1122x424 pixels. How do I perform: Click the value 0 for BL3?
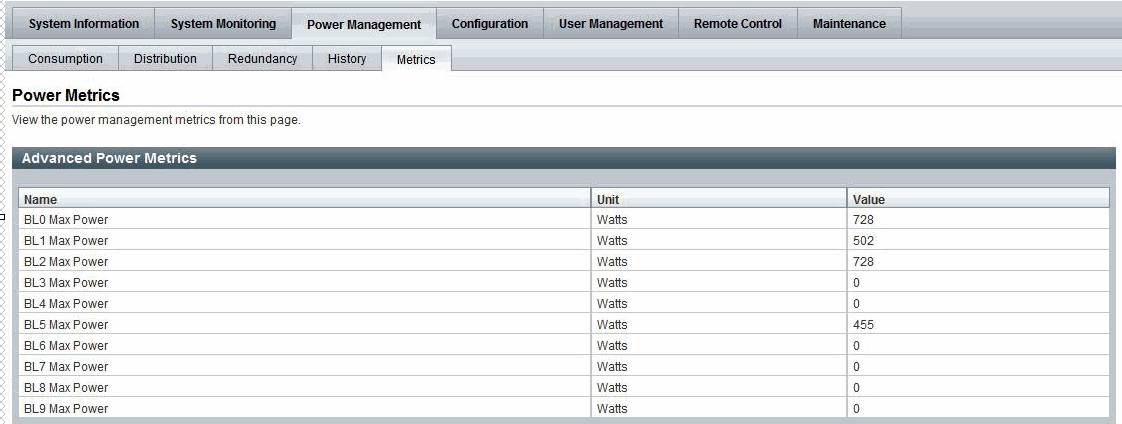tap(857, 282)
